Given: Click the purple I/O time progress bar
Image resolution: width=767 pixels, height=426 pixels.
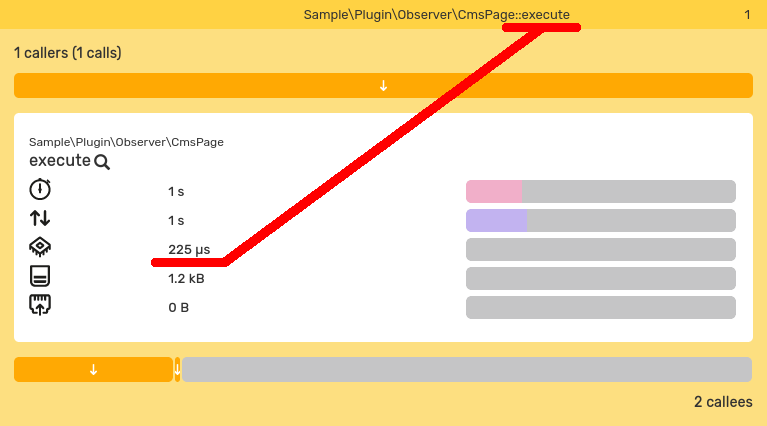Looking at the screenshot, I should pos(601,221).
